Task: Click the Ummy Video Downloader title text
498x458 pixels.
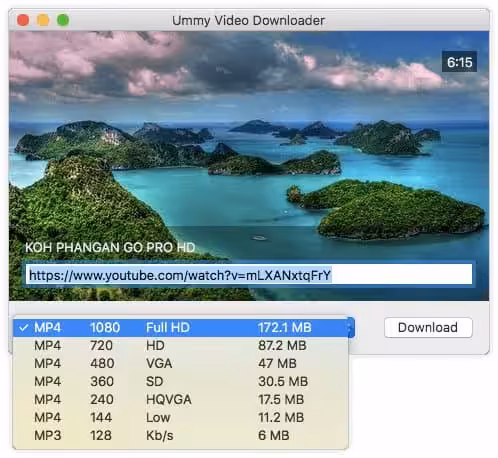Action: (x=248, y=20)
